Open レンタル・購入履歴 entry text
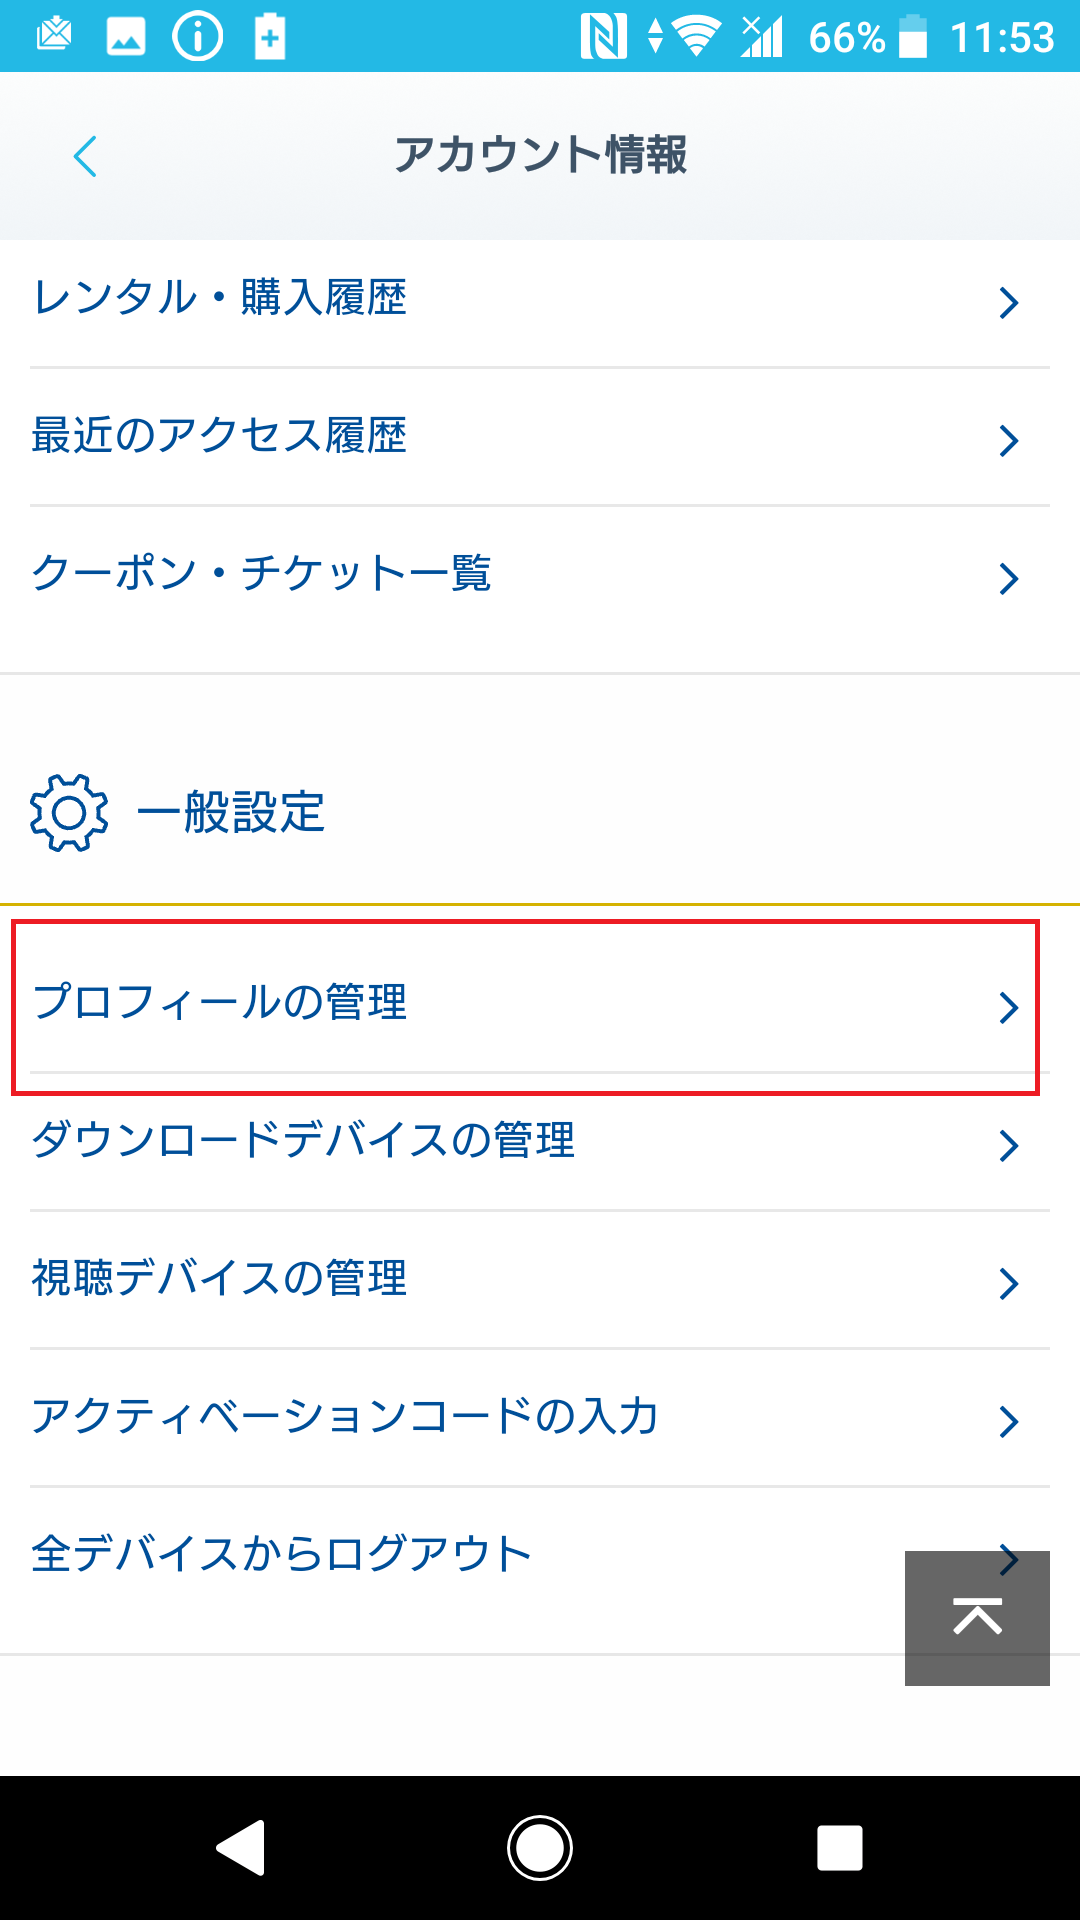1080x1920 pixels. [219, 298]
